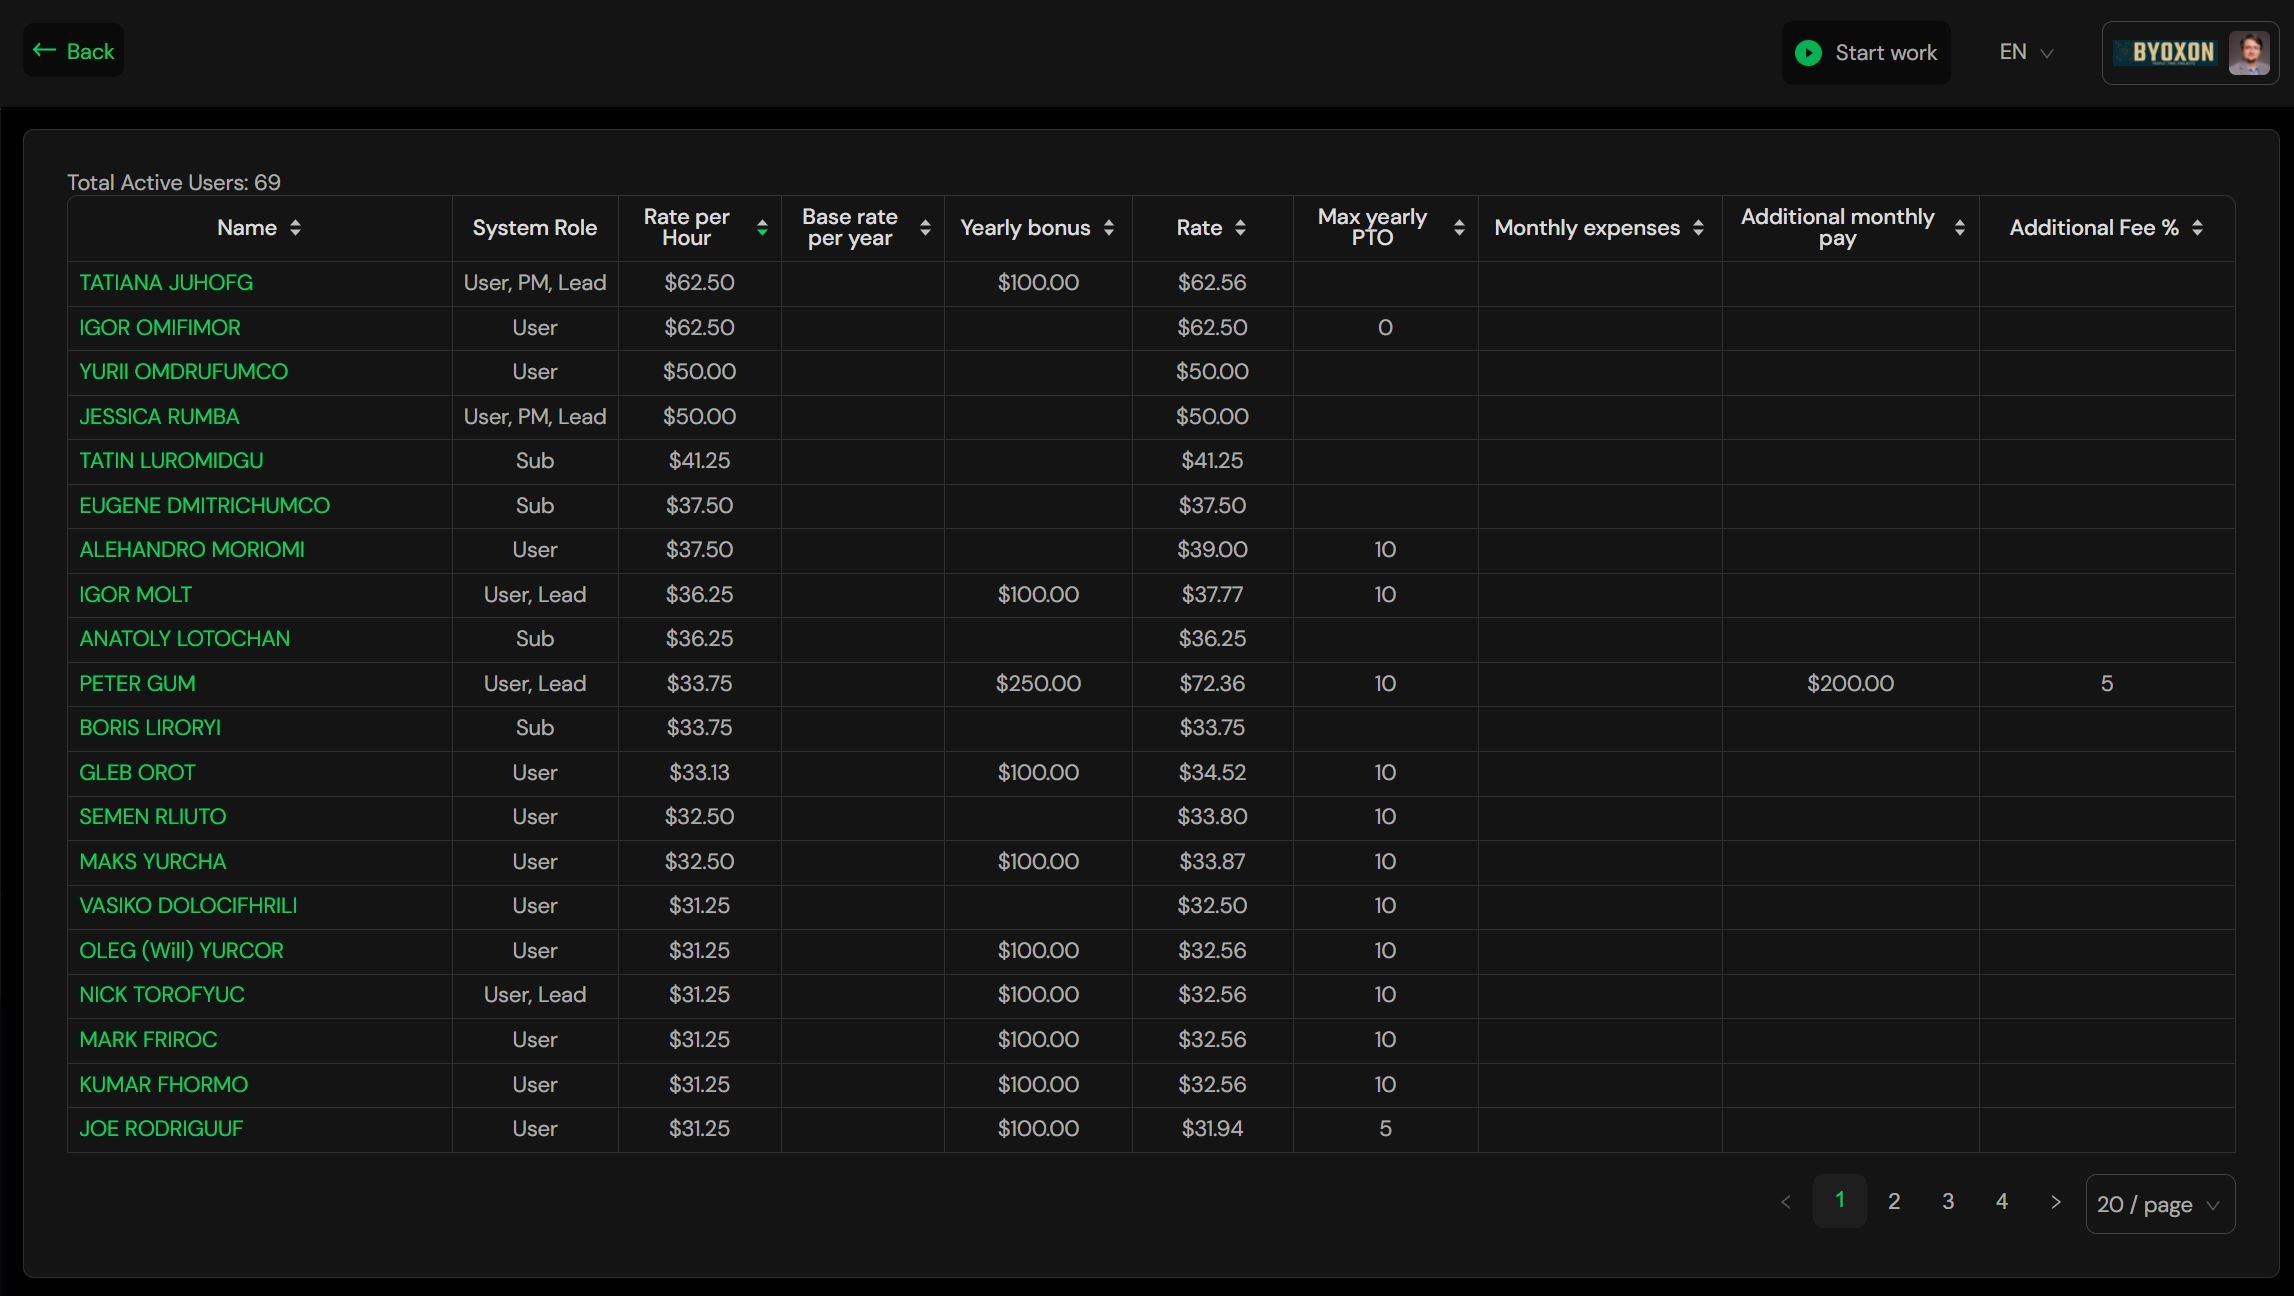Sort by Additional monthly pay

pos(1959,228)
